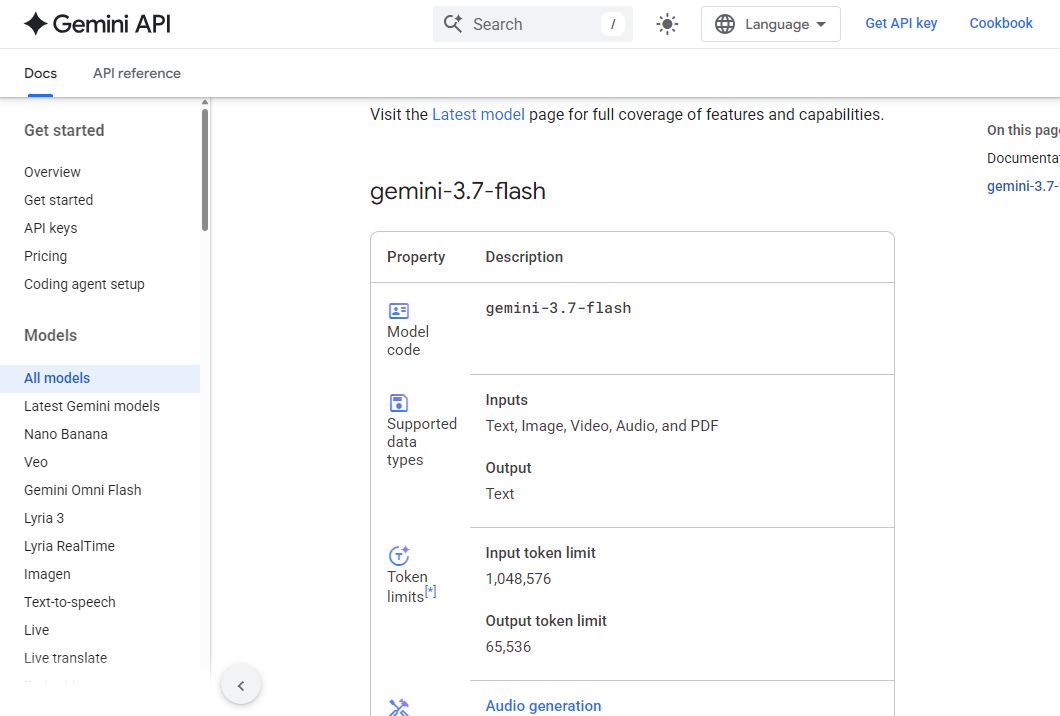Open Veo in sidebar
Screen dimensions: 1060x716
tap(36, 462)
